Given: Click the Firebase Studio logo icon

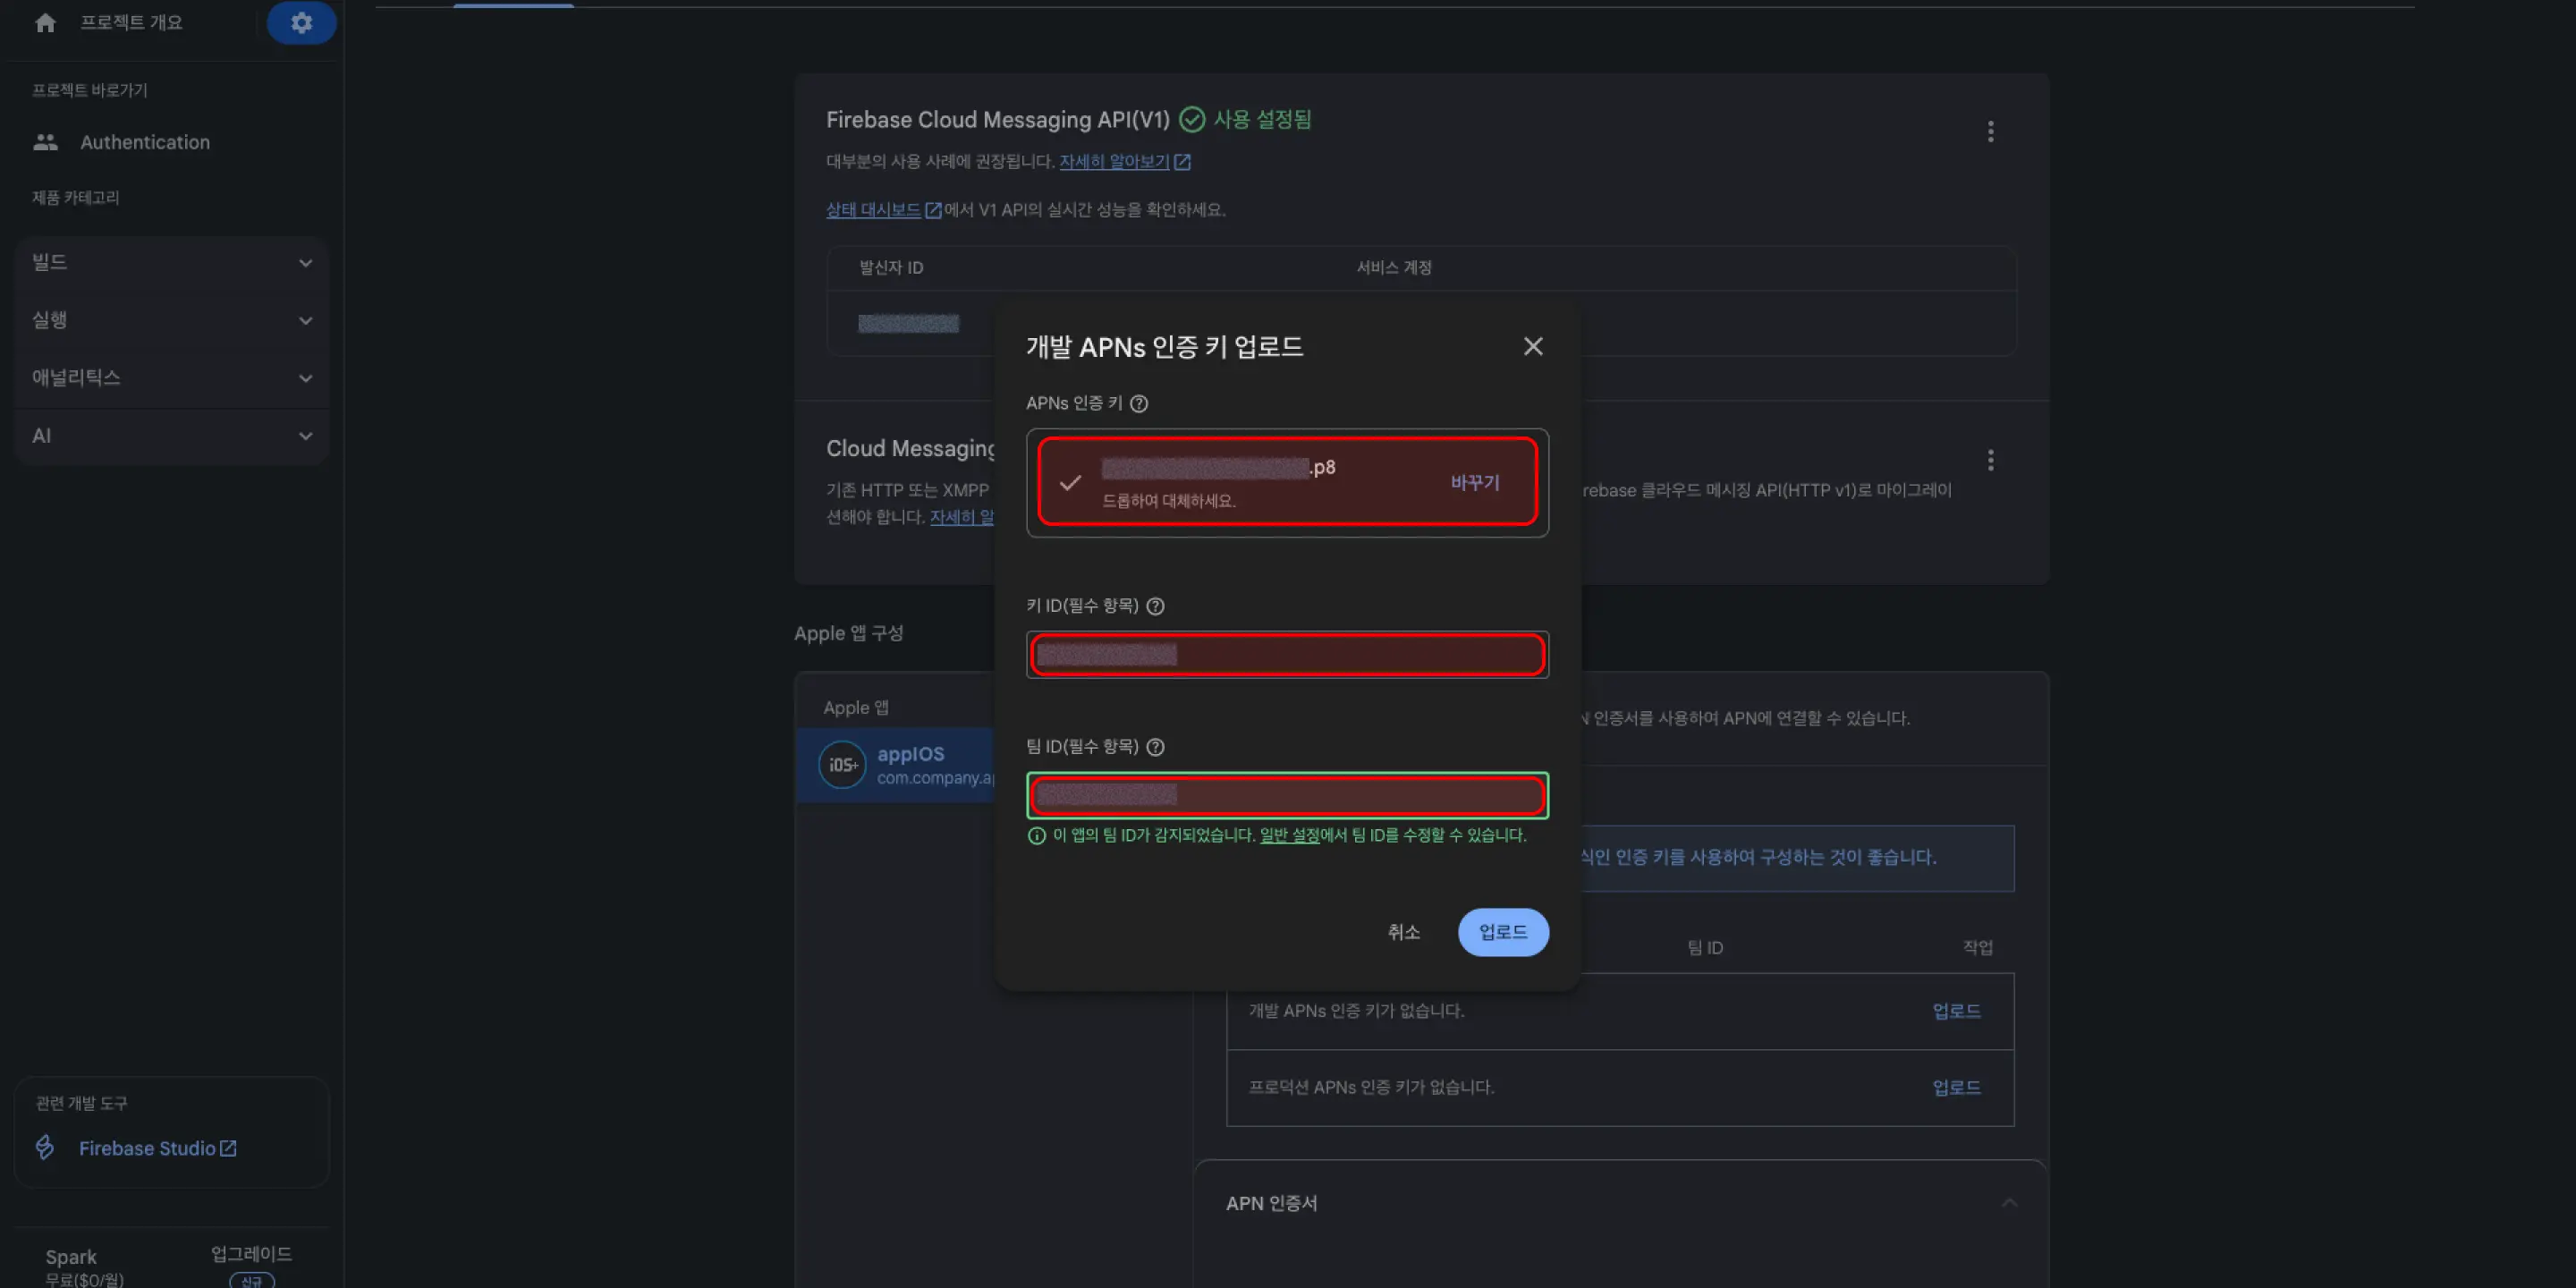Looking at the screenshot, I should (45, 1147).
